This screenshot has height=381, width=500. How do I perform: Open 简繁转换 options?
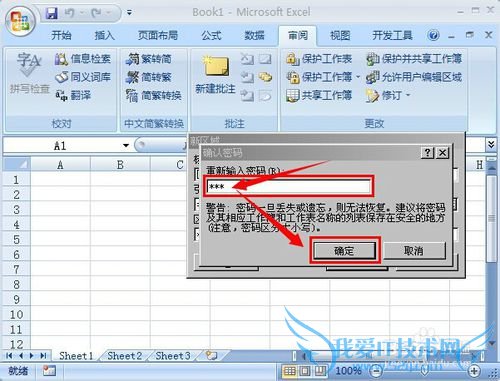tap(154, 95)
